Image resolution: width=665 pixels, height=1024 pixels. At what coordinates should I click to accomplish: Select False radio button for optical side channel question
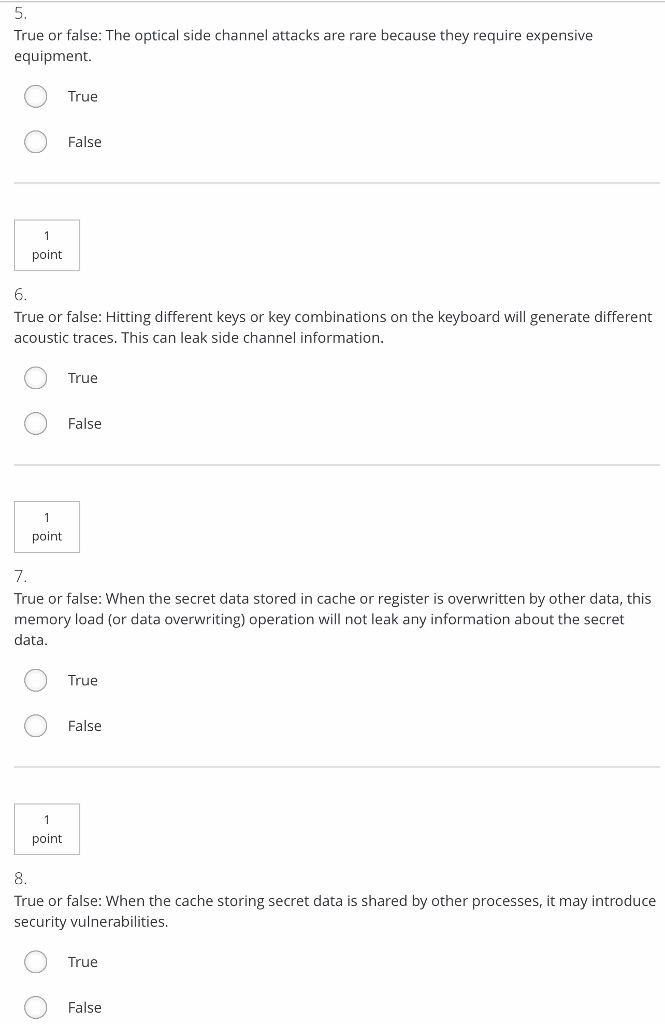pyautogui.click(x=36, y=142)
